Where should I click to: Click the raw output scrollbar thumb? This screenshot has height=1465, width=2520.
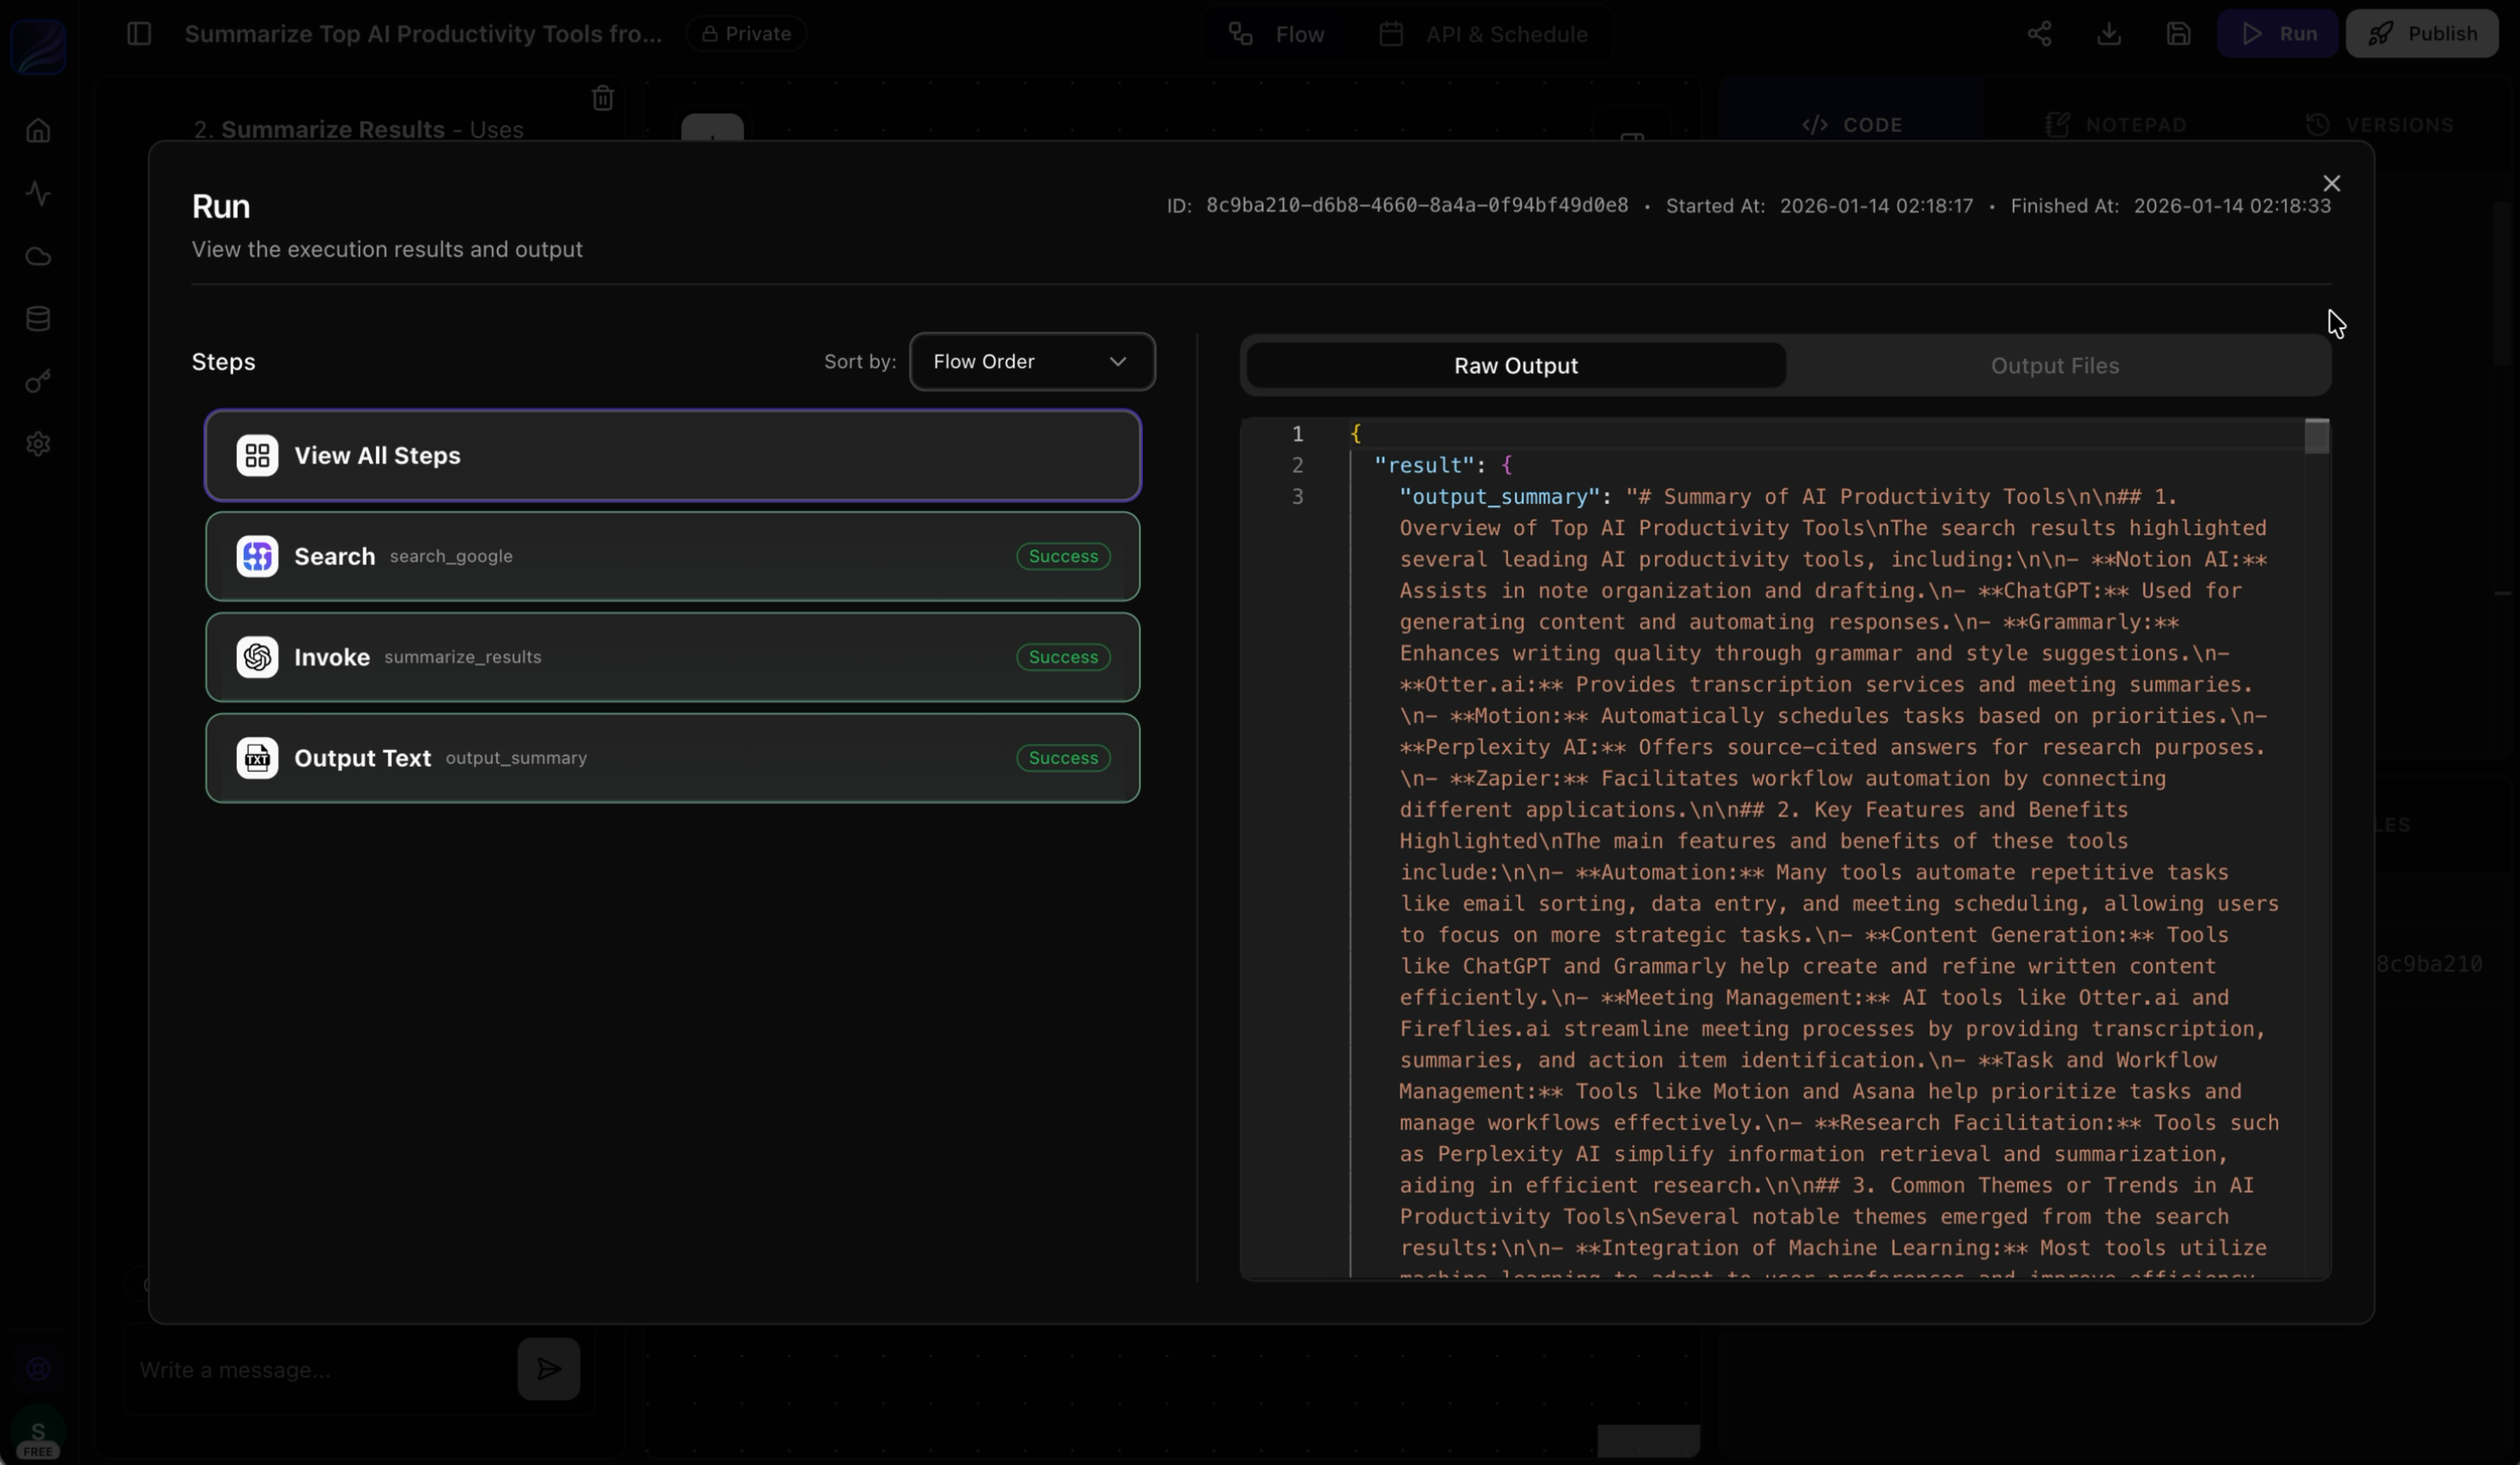coord(2316,437)
